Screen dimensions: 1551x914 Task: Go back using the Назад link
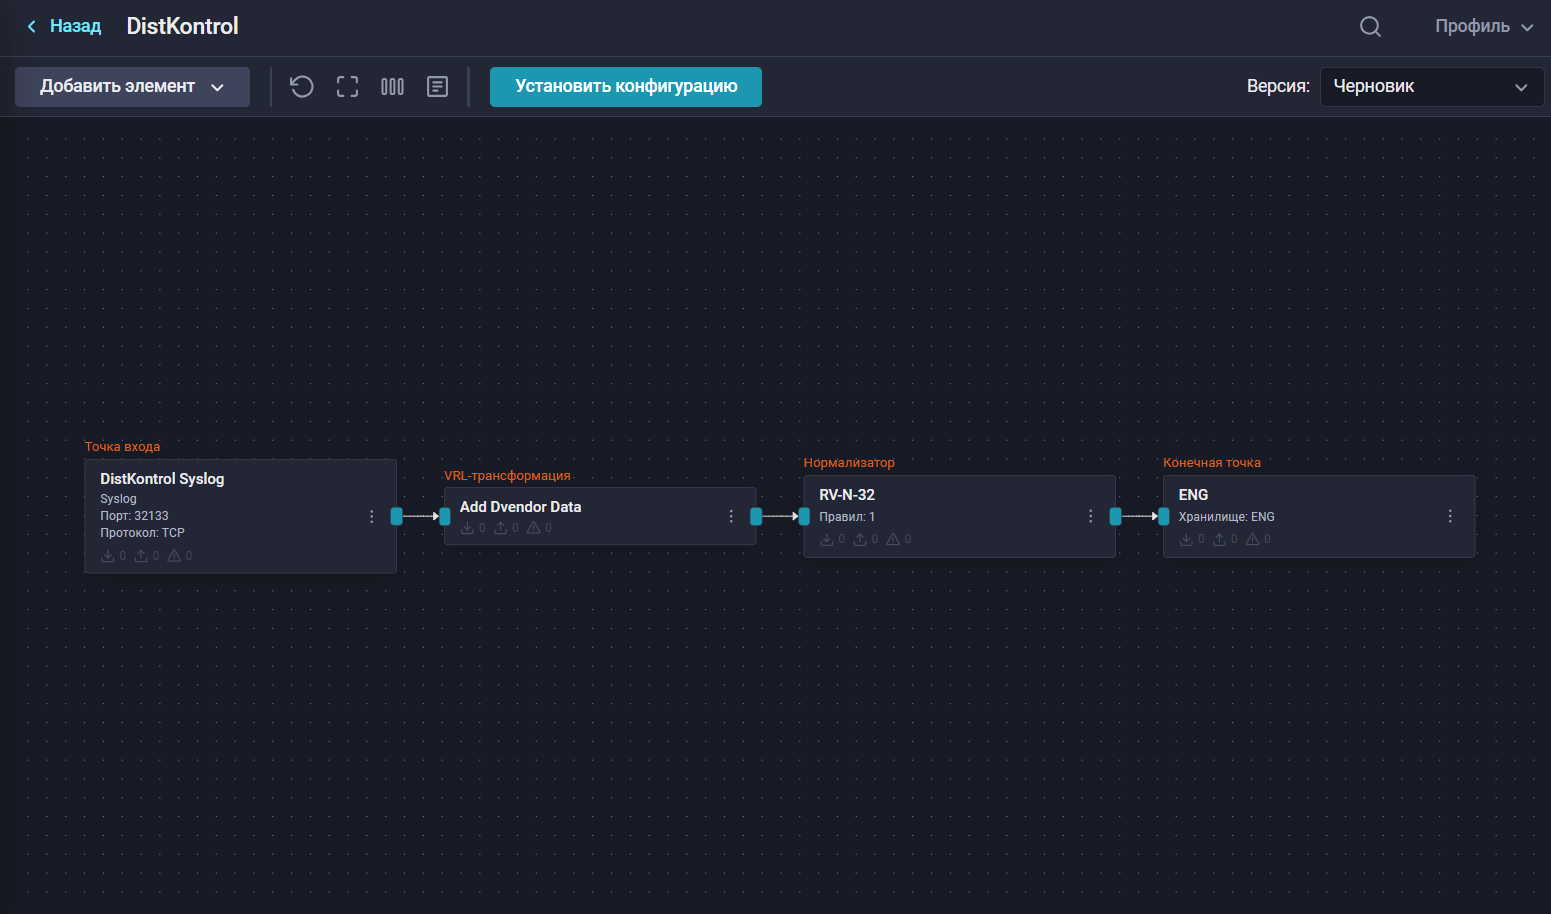(65, 26)
